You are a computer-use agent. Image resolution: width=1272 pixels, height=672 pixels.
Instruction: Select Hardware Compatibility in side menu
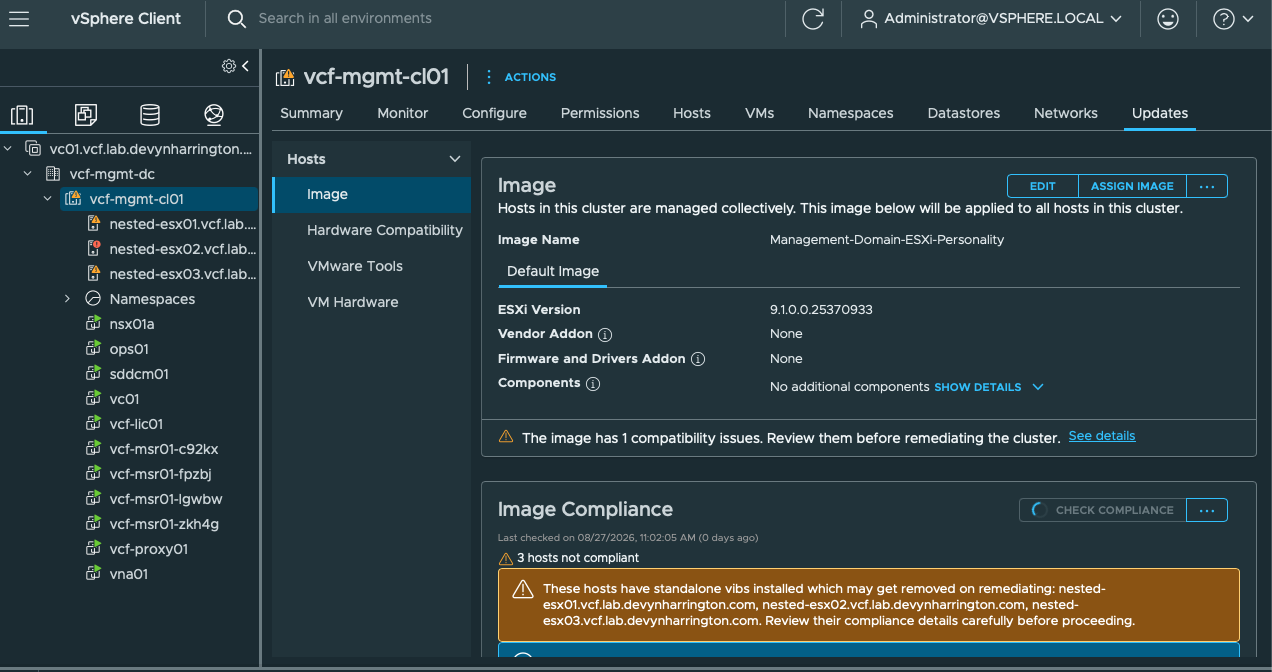click(385, 230)
